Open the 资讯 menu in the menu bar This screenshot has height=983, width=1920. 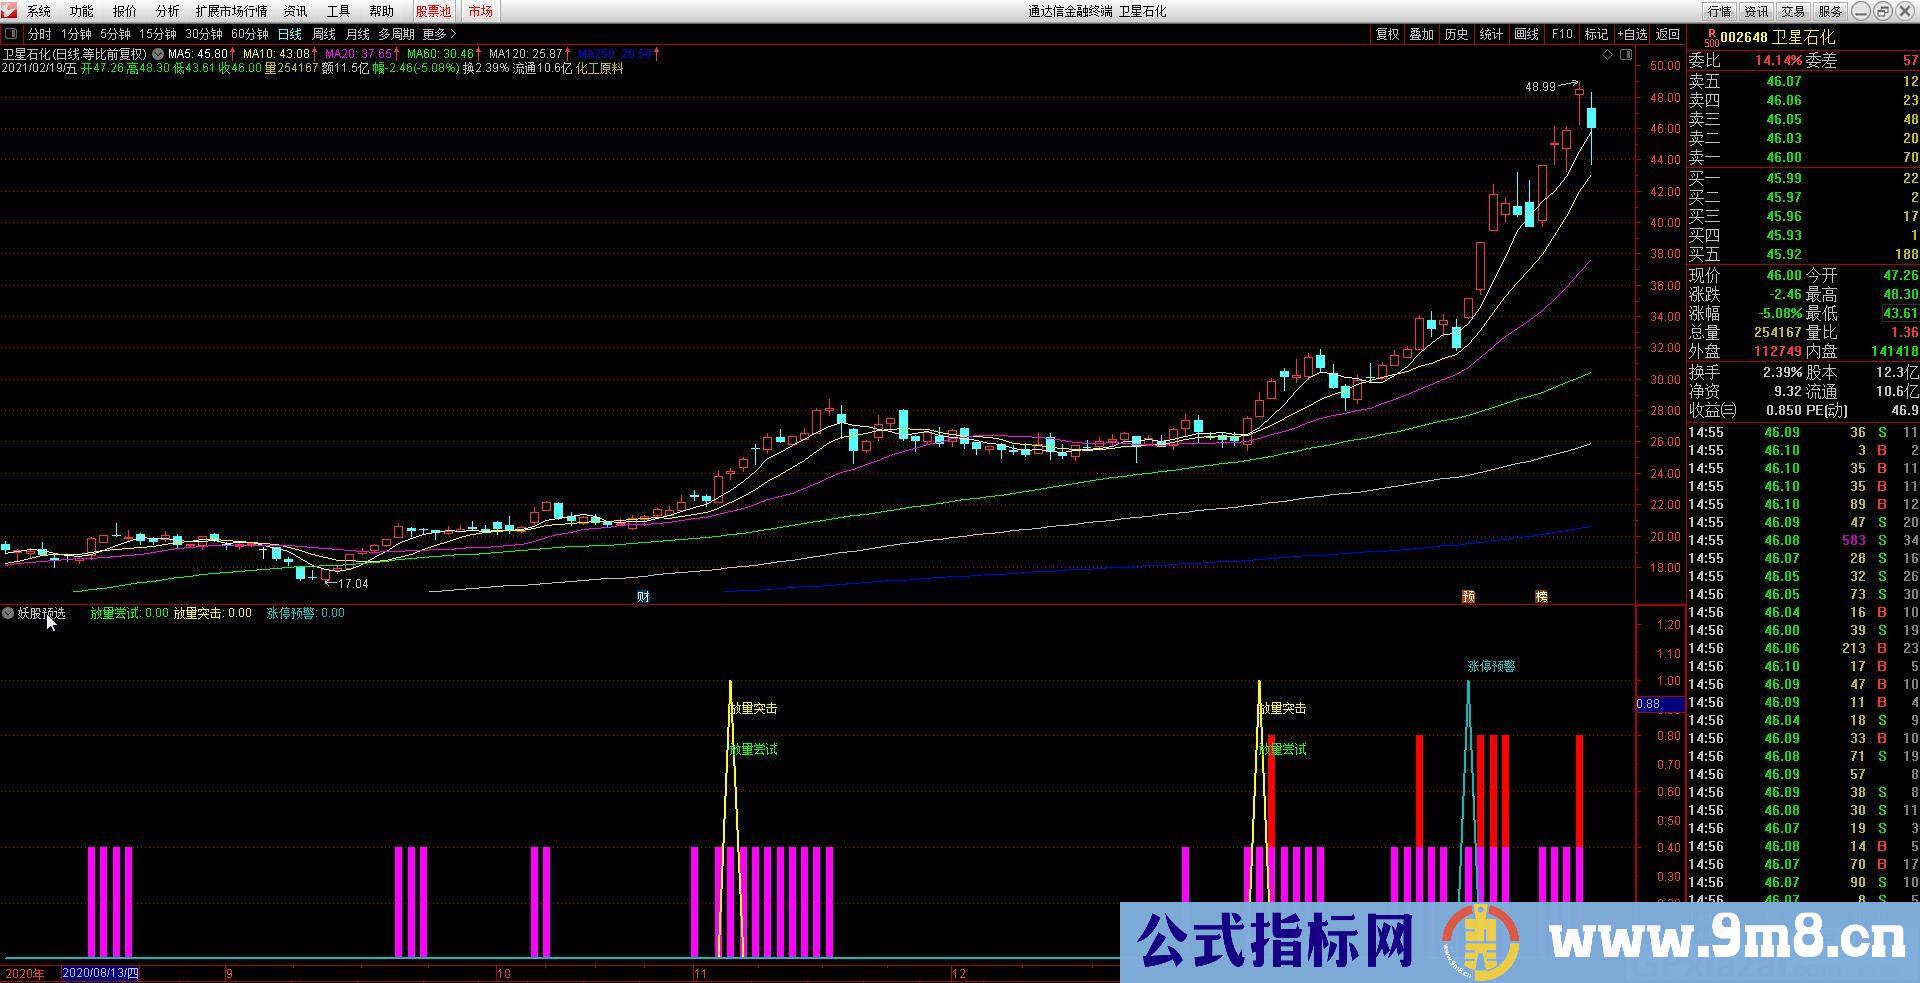[x=295, y=11]
